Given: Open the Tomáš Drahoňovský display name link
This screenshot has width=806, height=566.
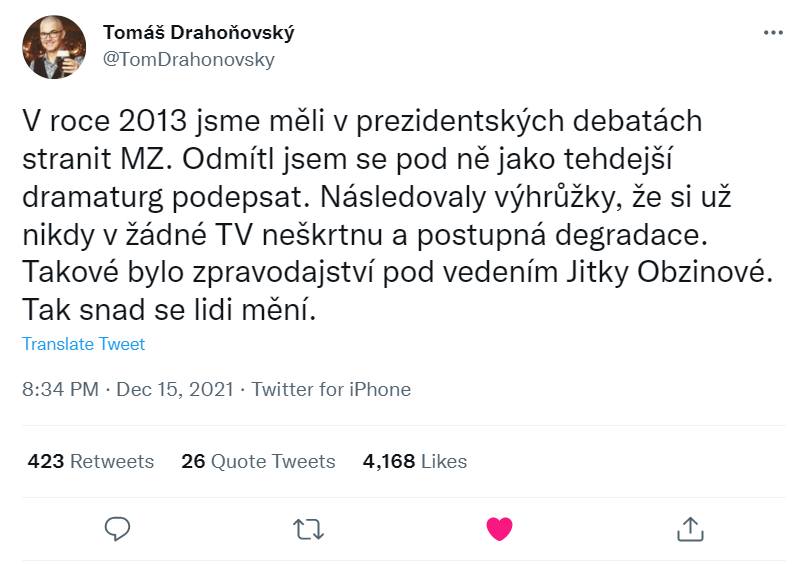Looking at the screenshot, I should tap(199, 33).
